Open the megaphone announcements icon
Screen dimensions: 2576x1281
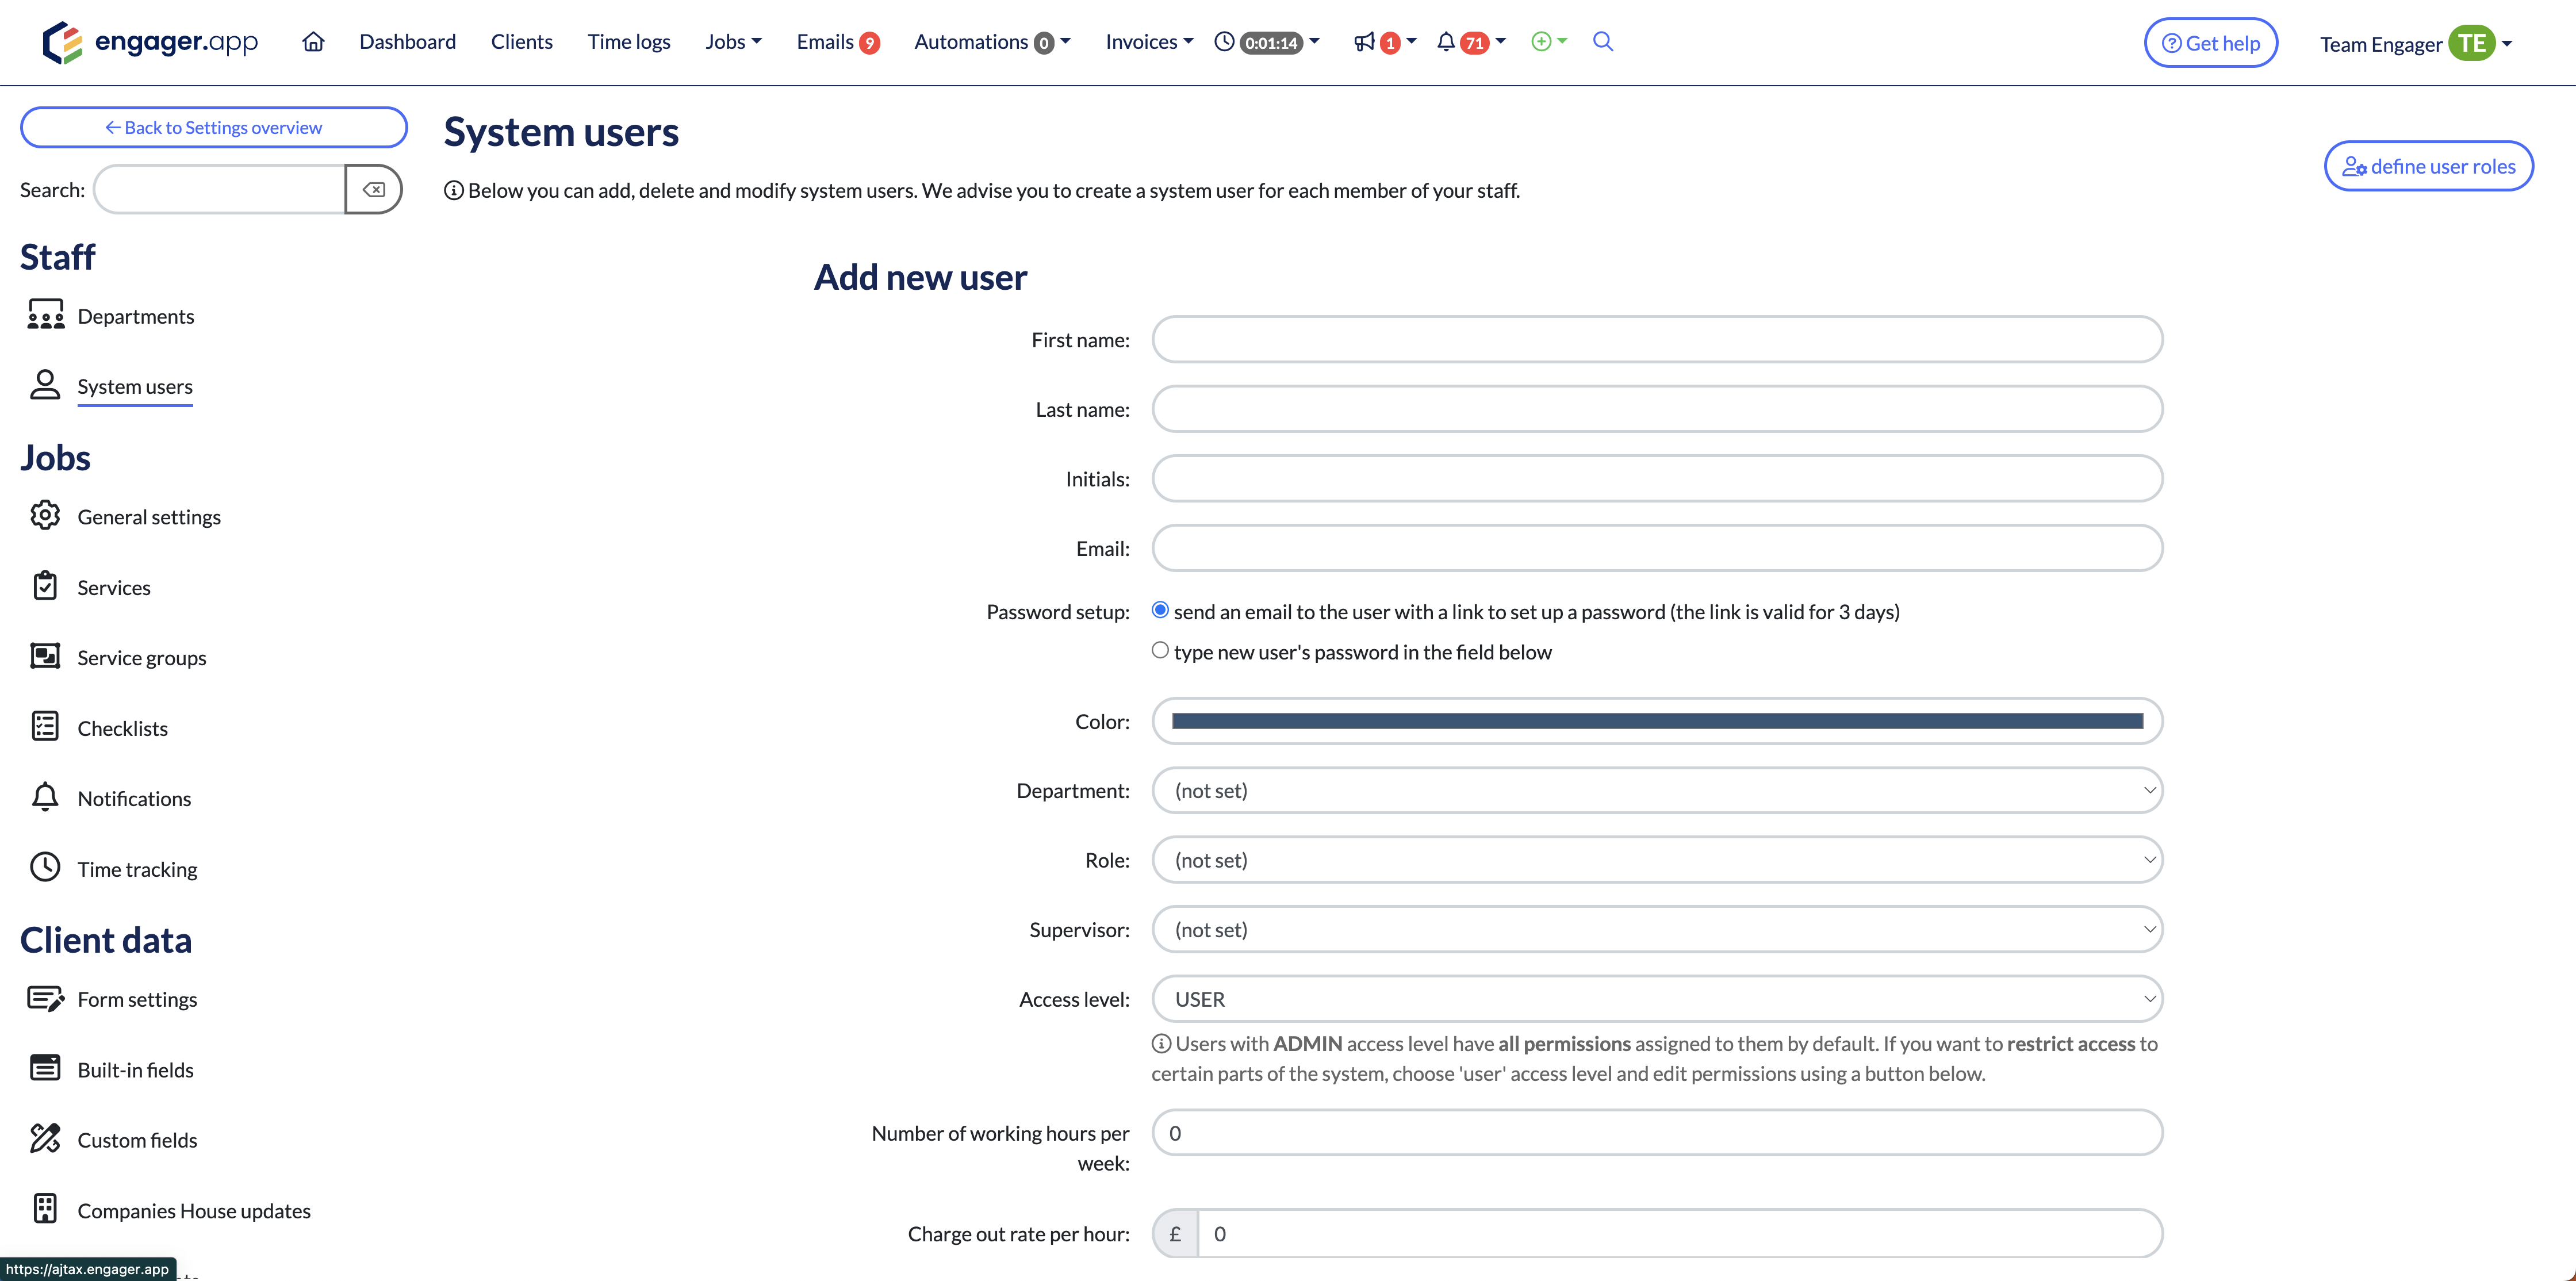[x=1364, y=42]
